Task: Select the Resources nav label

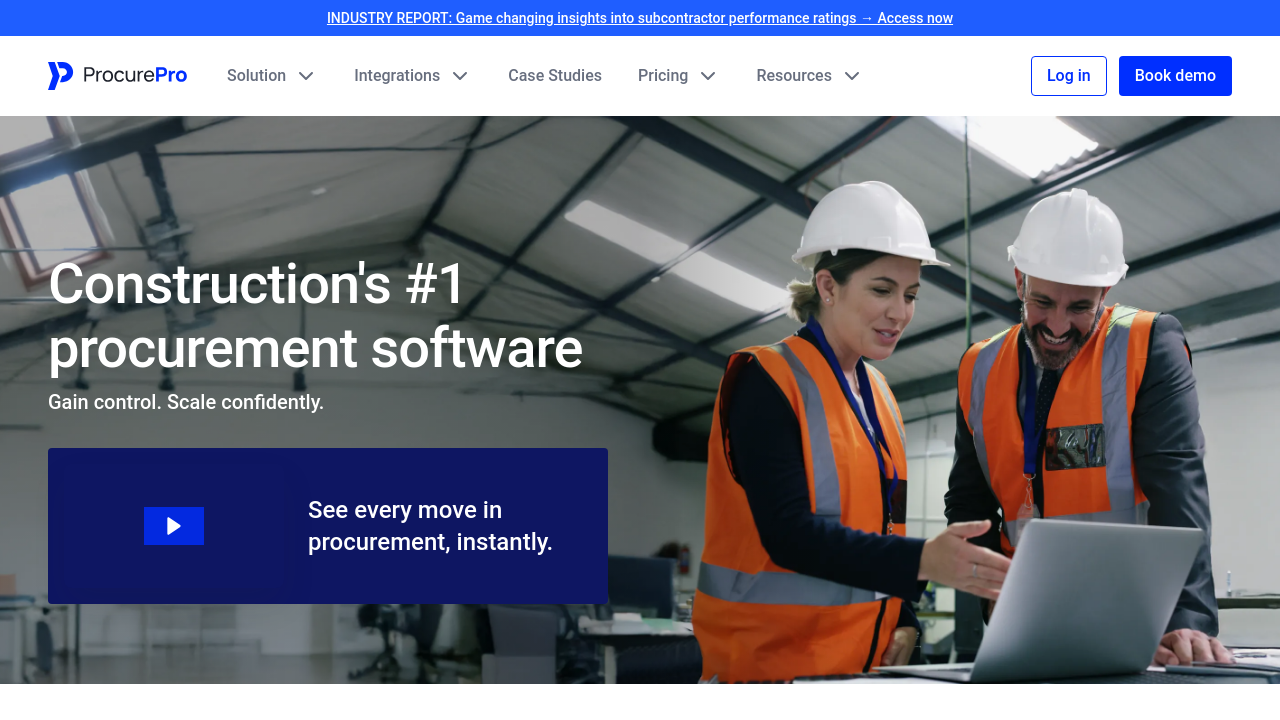Action: click(x=794, y=76)
